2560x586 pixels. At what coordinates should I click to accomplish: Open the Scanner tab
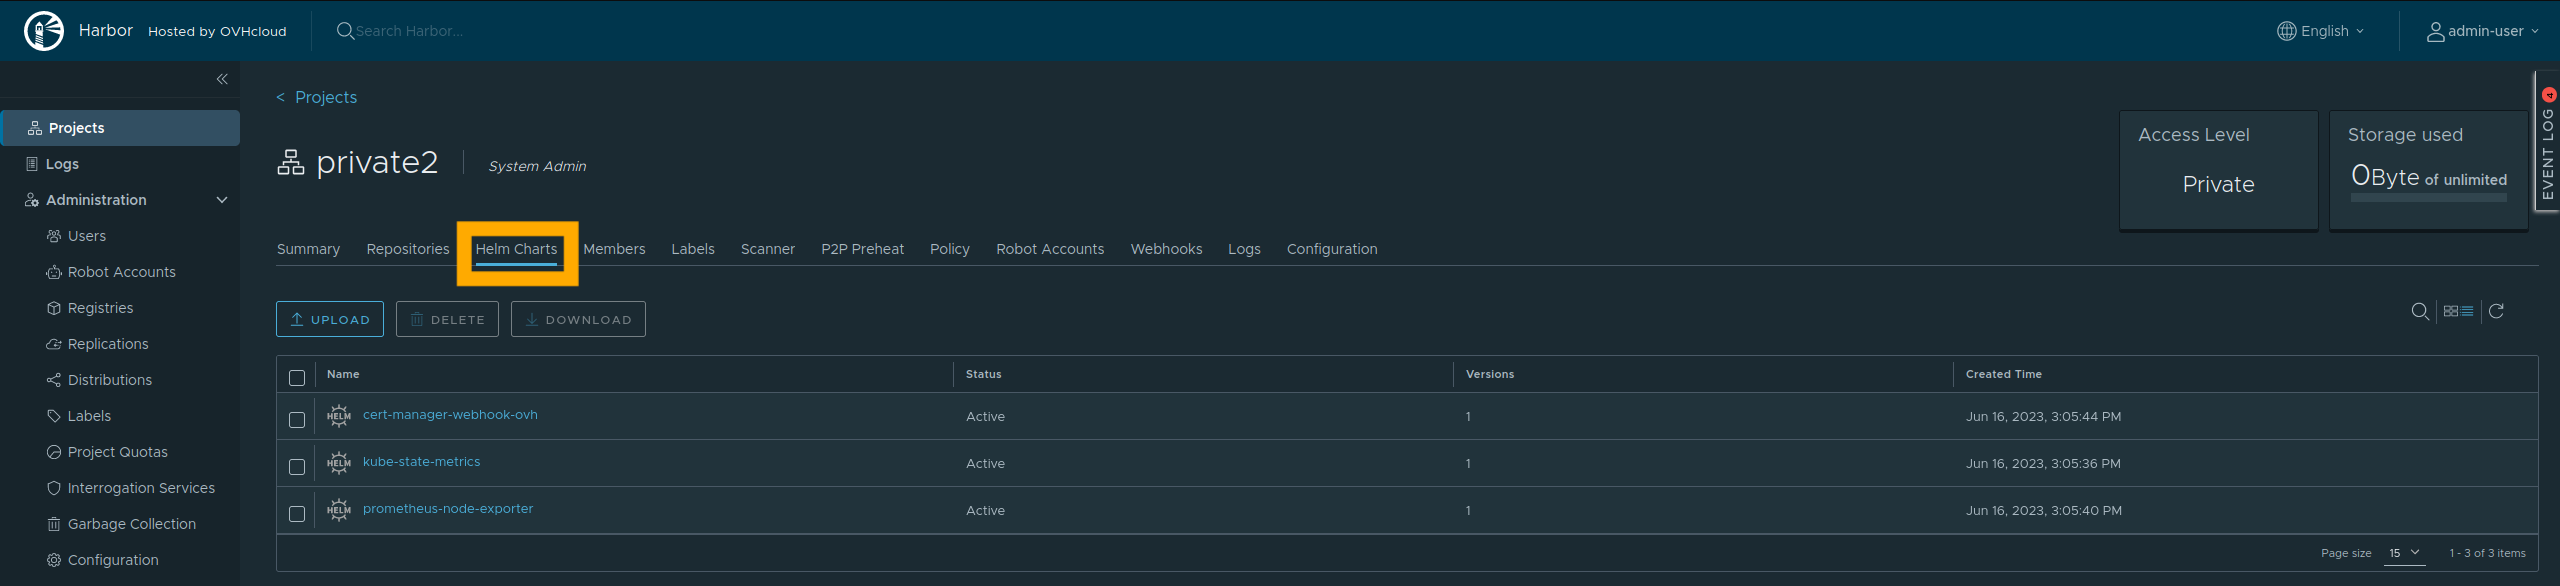768,249
